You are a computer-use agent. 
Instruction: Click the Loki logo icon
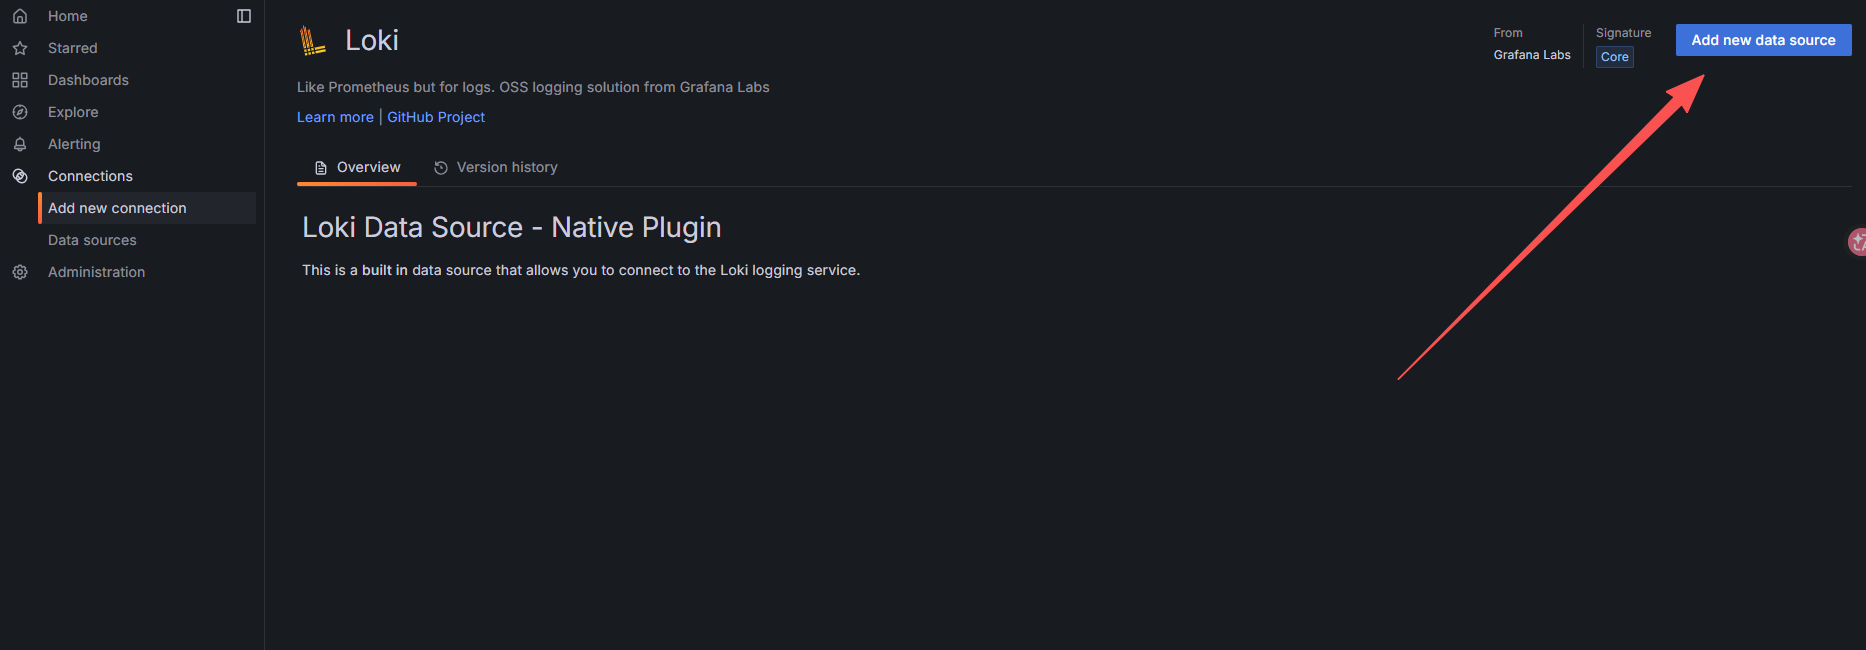coord(313,41)
